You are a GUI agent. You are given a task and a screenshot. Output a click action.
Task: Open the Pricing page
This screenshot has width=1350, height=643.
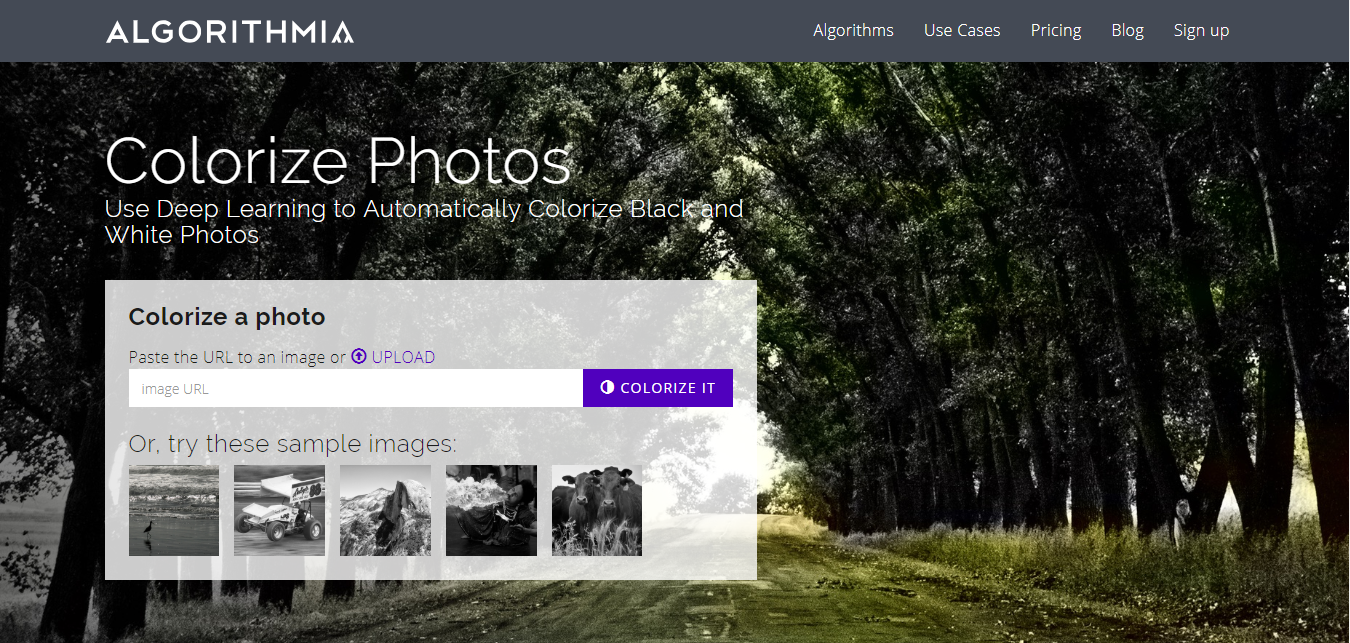pos(1056,30)
